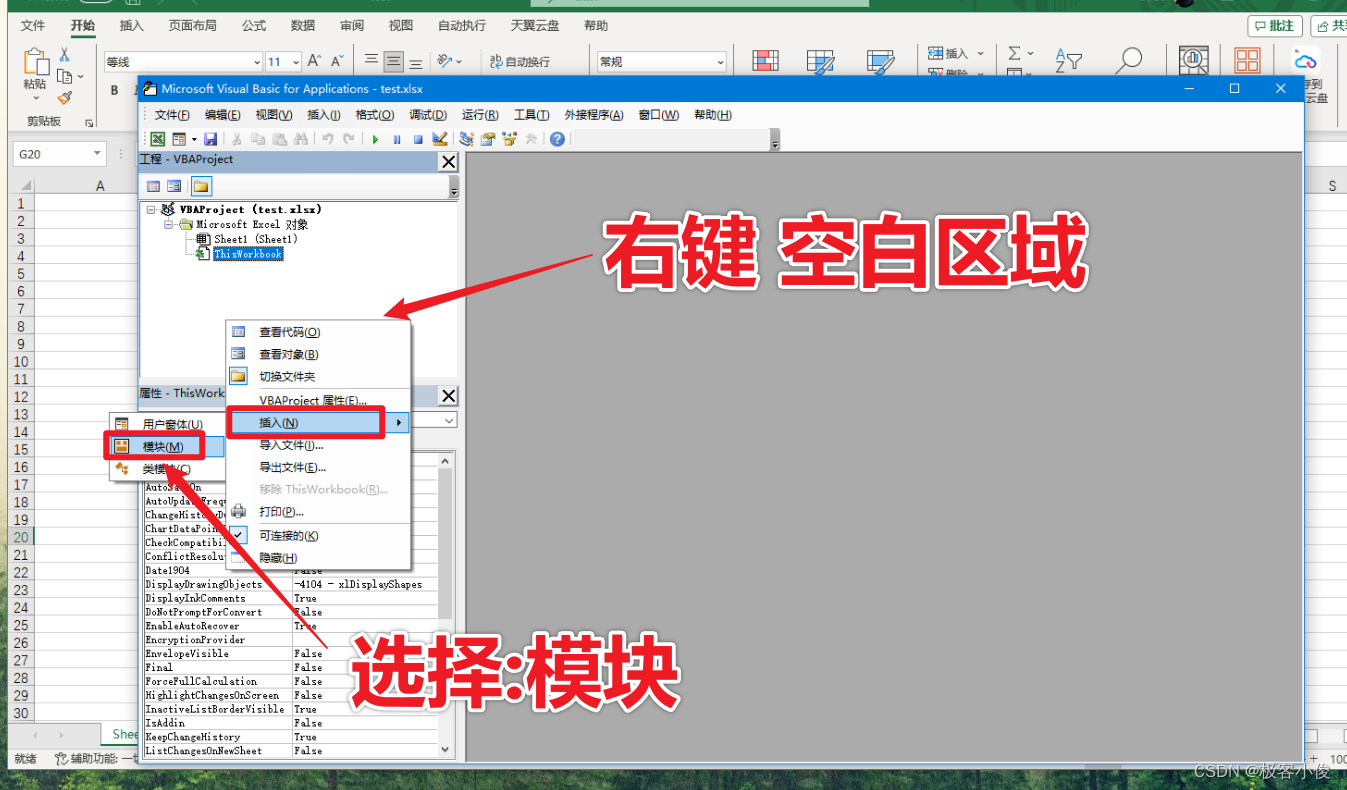Open the Excel font name 等线 dropdown
The width and height of the screenshot is (1347, 790).
[x=256, y=62]
